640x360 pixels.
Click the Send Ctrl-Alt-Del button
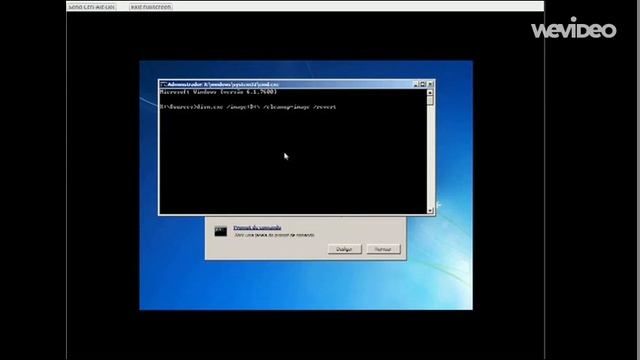coord(91,7)
